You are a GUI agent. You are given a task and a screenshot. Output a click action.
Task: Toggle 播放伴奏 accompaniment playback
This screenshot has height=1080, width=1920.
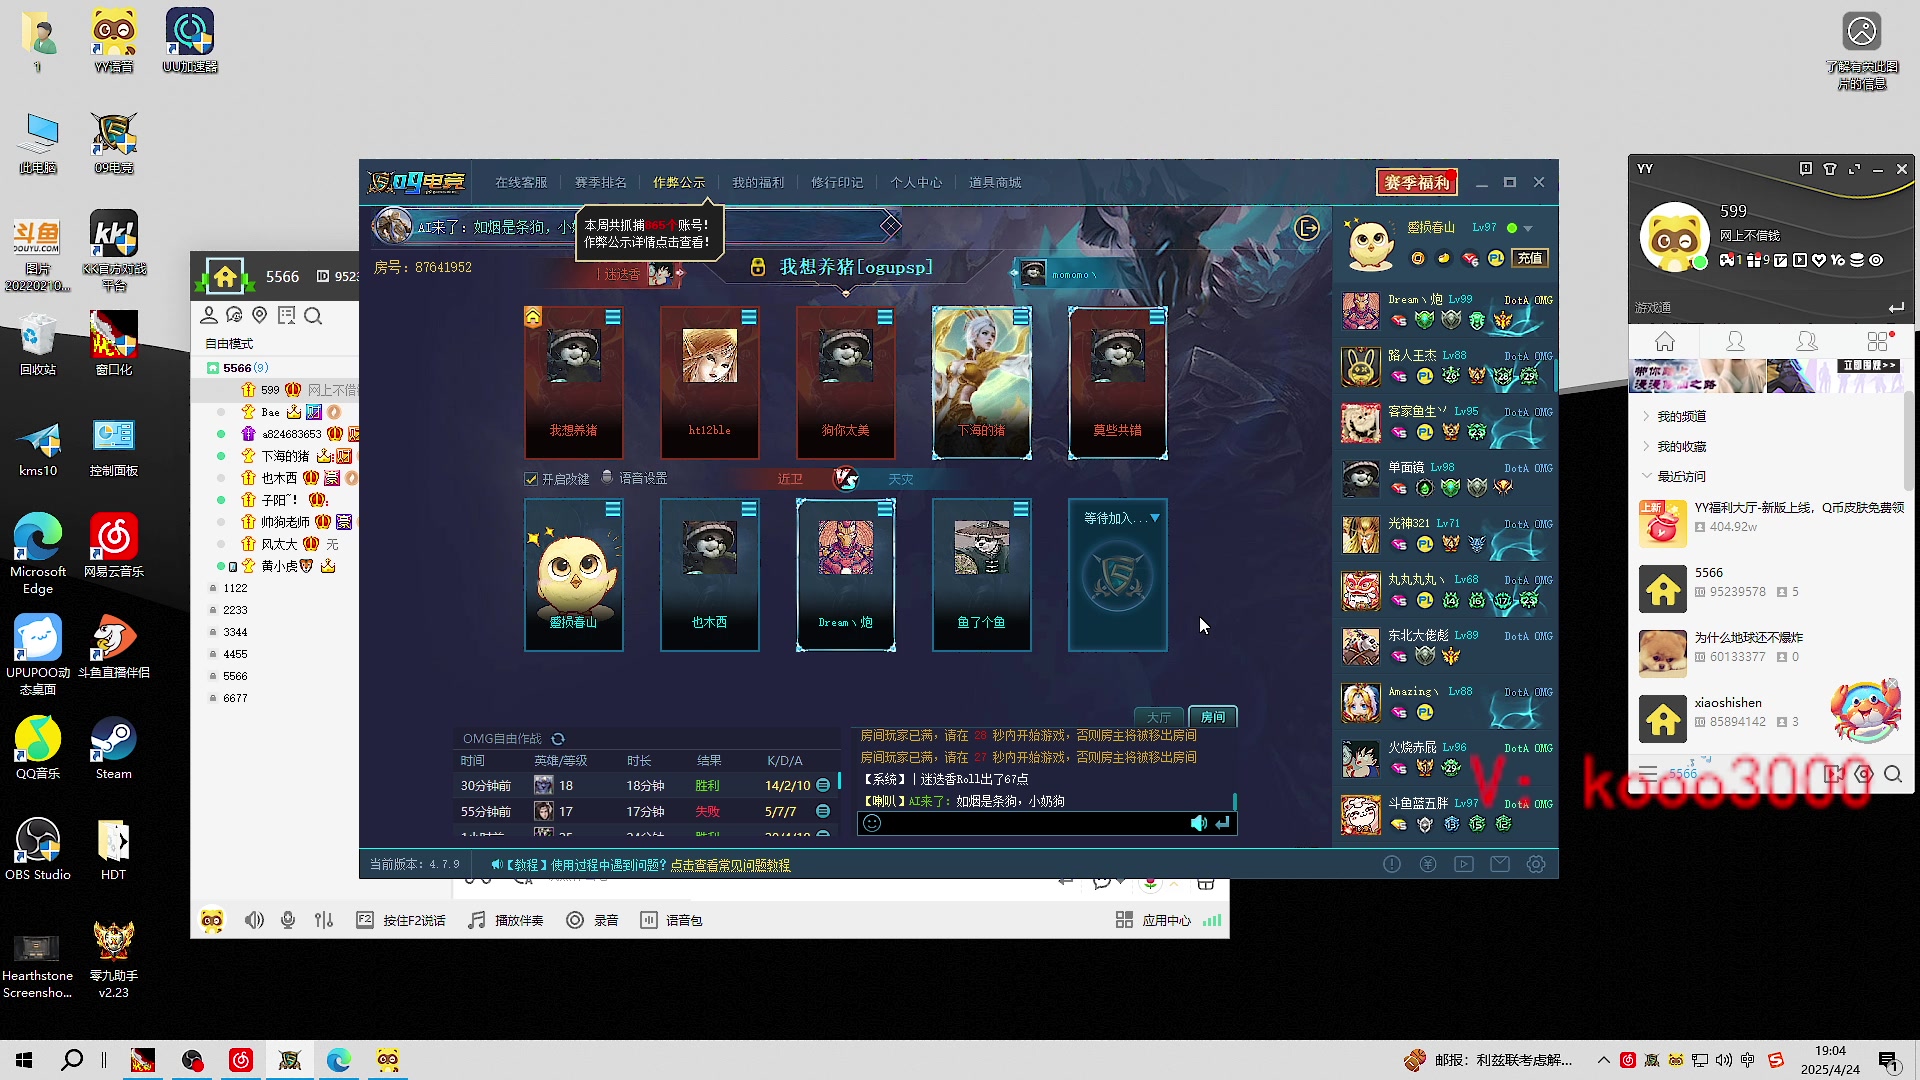[x=506, y=920]
